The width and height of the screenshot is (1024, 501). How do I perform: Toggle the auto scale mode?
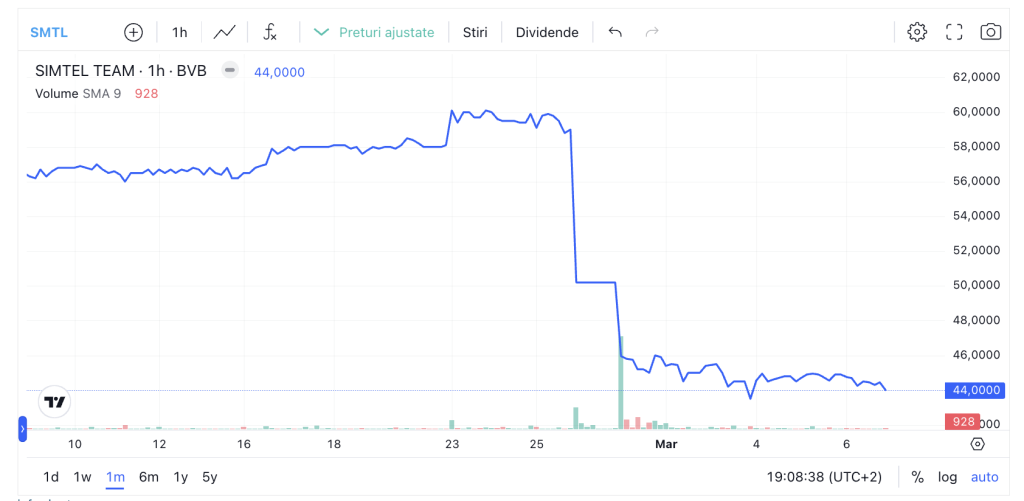pos(984,477)
